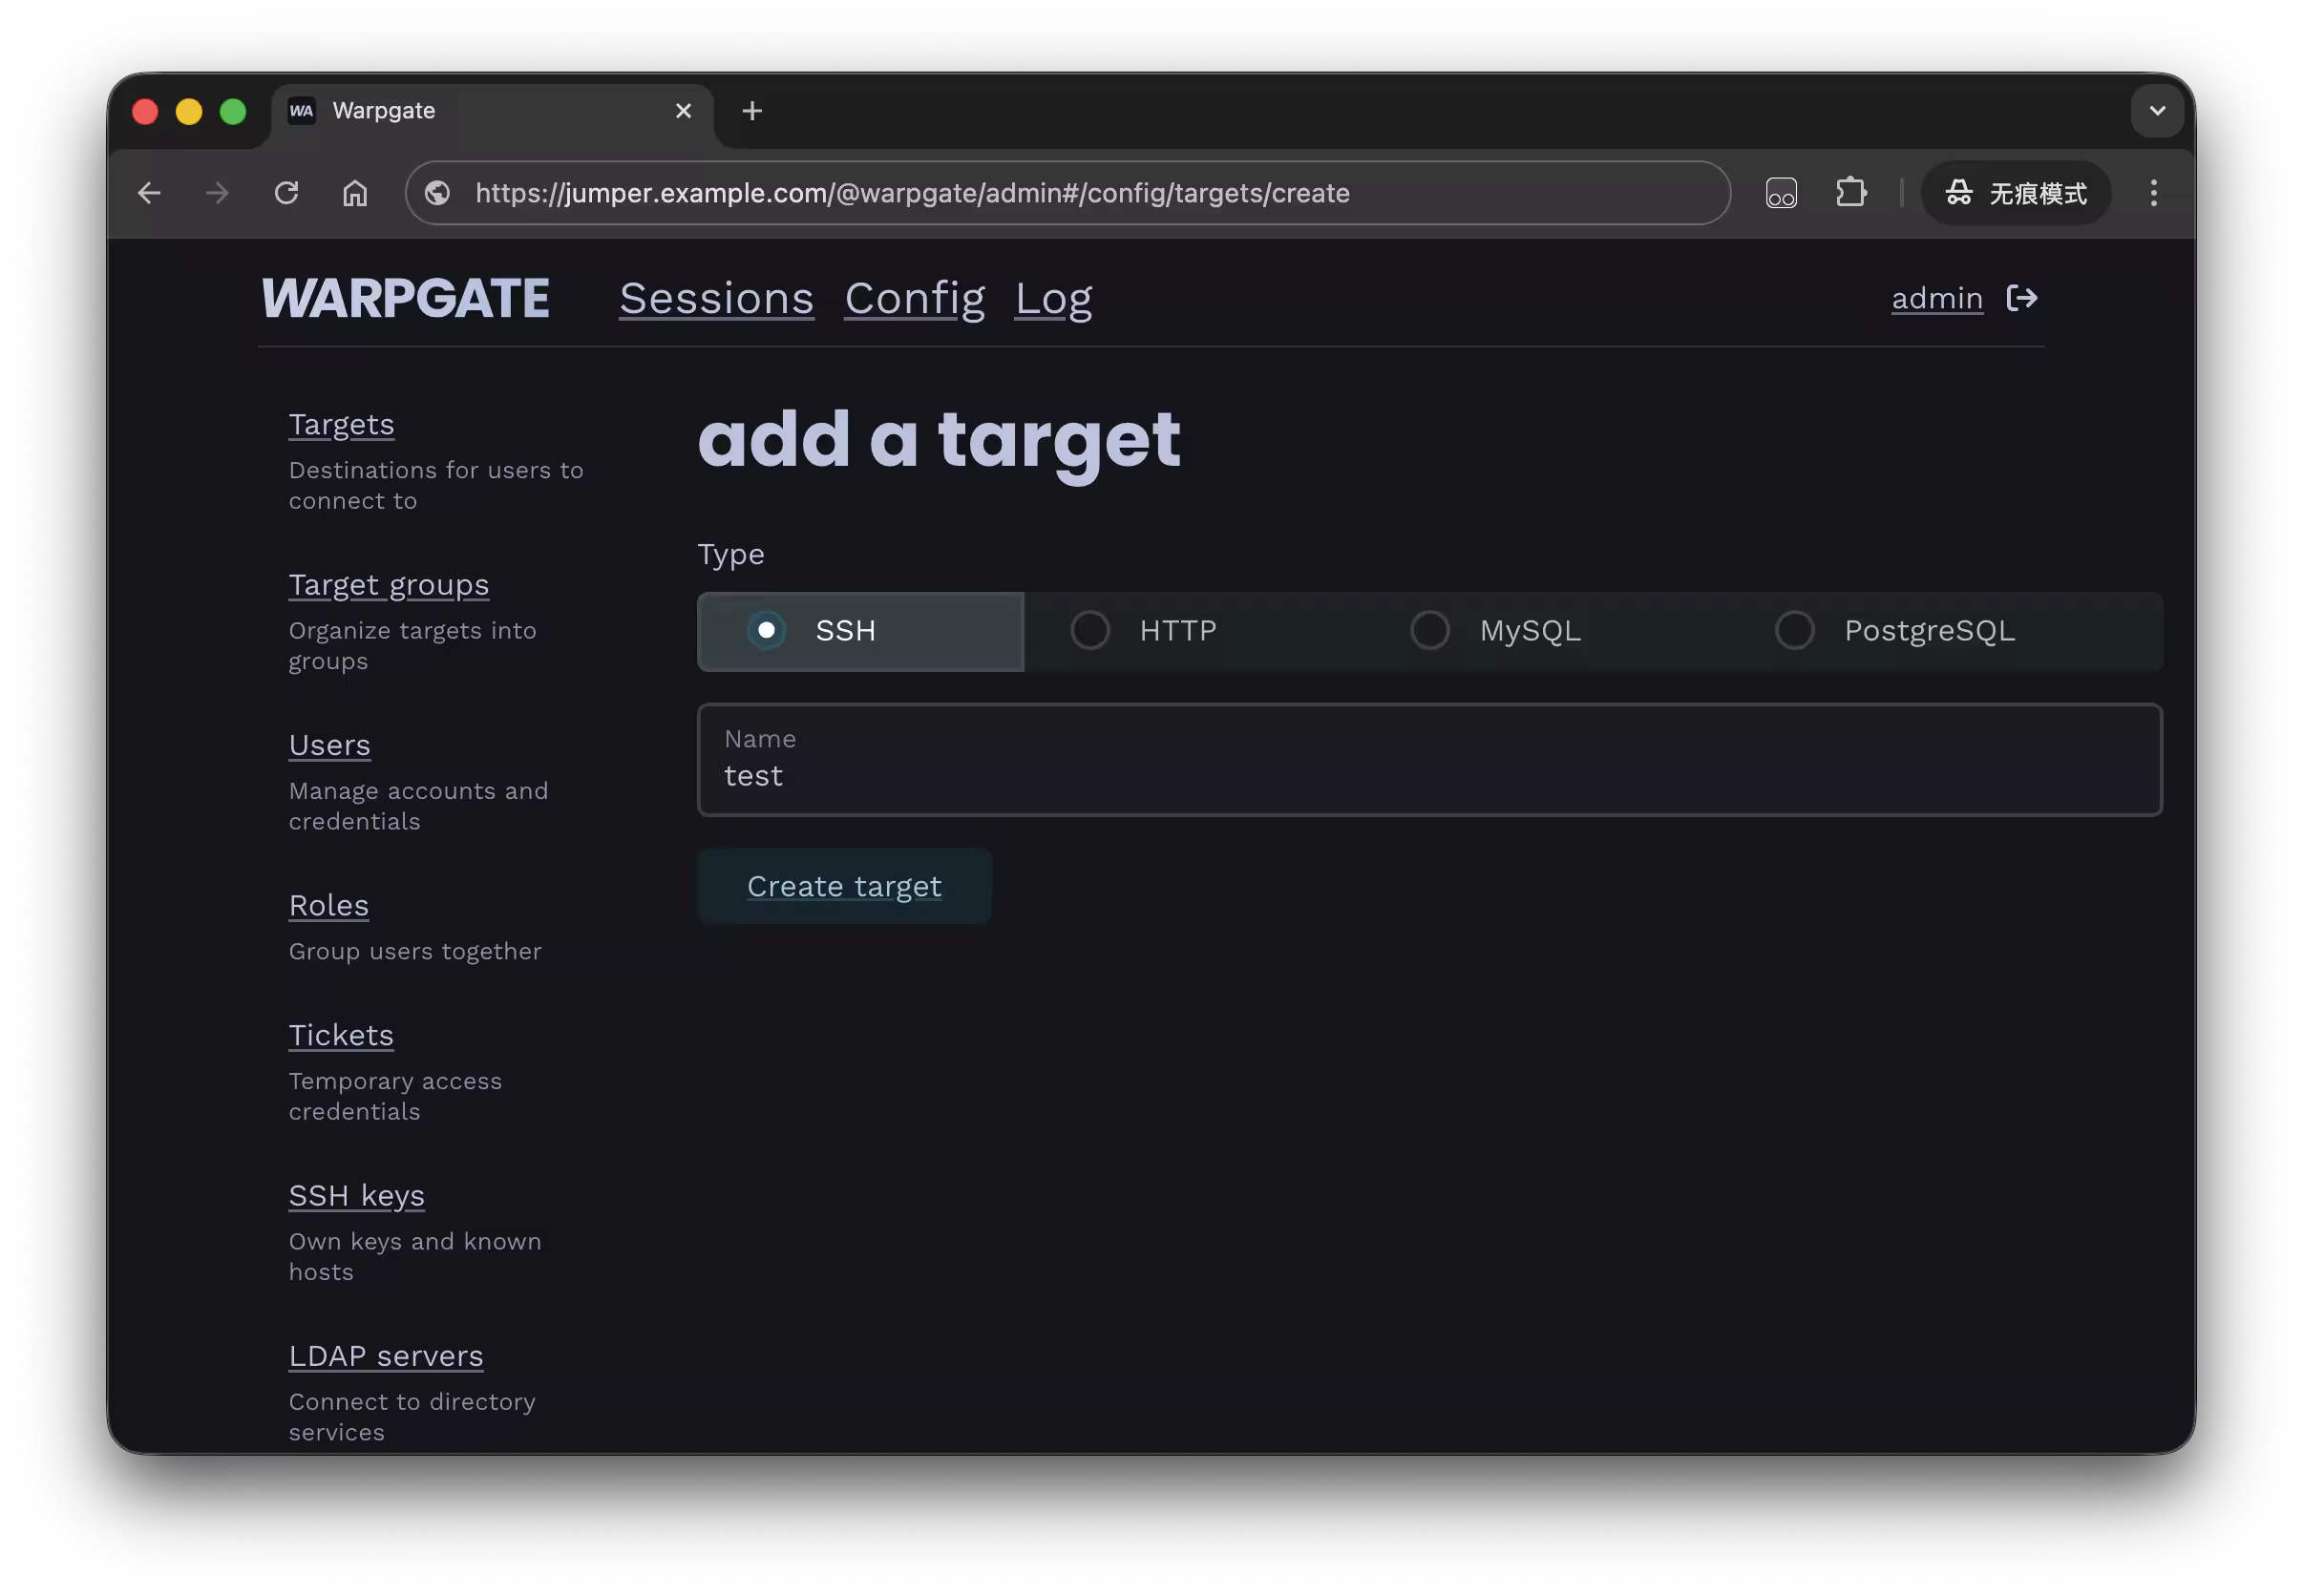This screenshot has width=2303, height=1596.
Task: Open the extensions puzzle icon
Action: (x=1851, y=193)
